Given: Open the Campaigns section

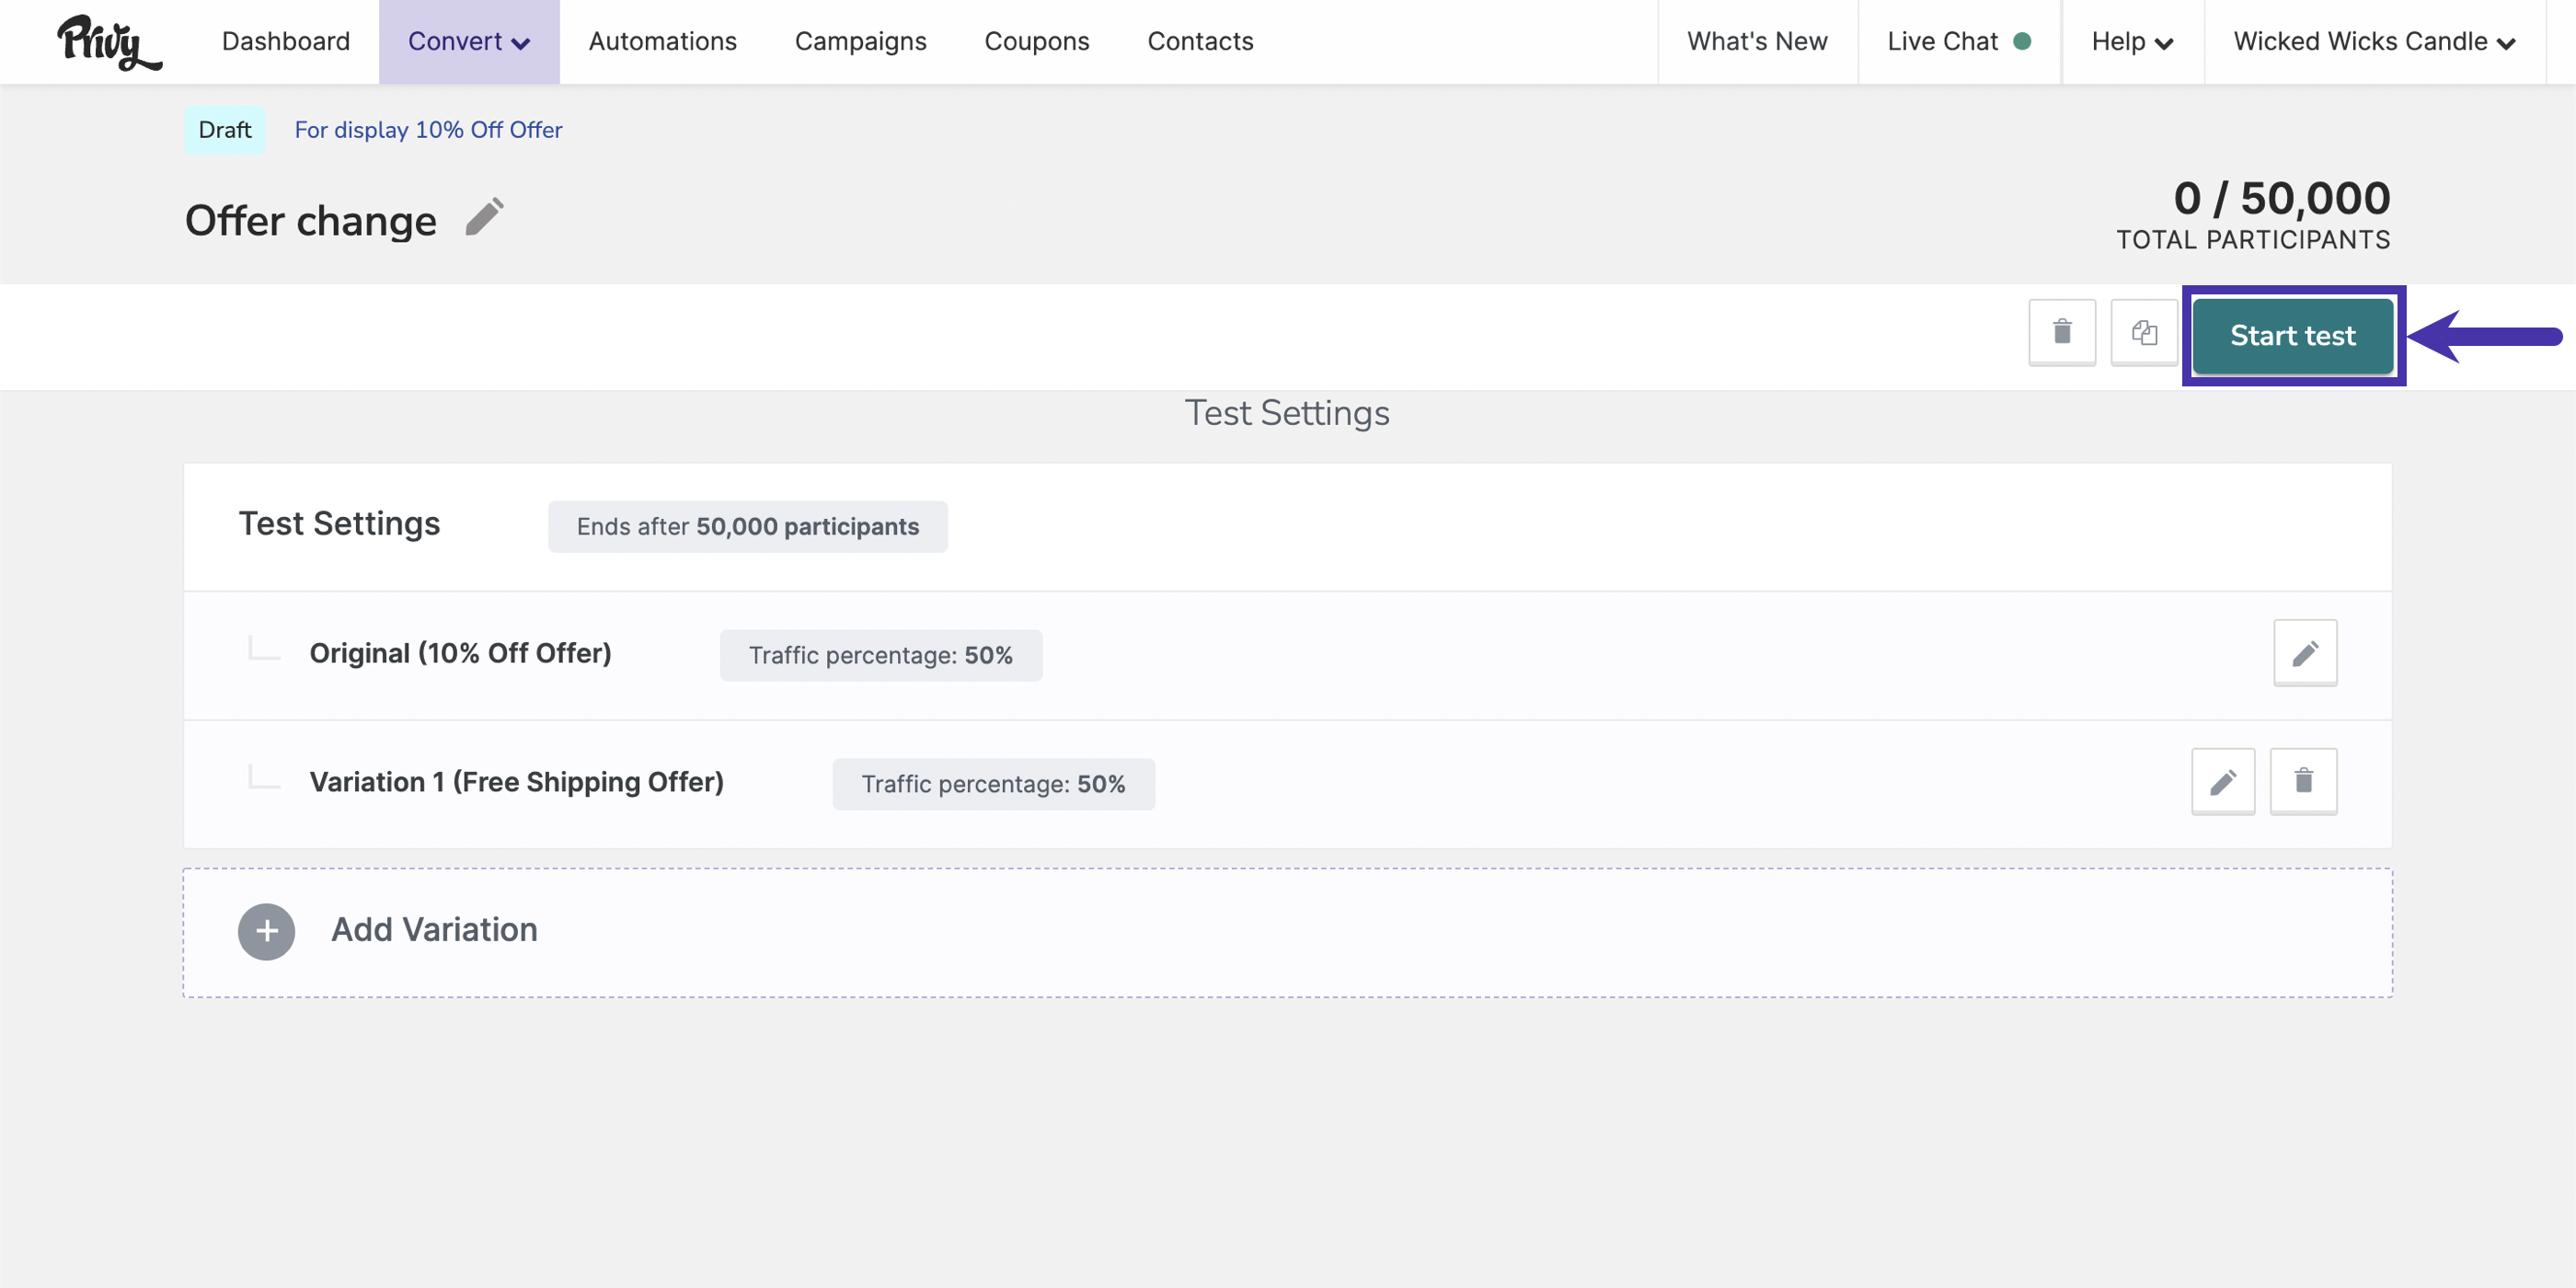Looking at the screenshot, I should tap(861, 41).
